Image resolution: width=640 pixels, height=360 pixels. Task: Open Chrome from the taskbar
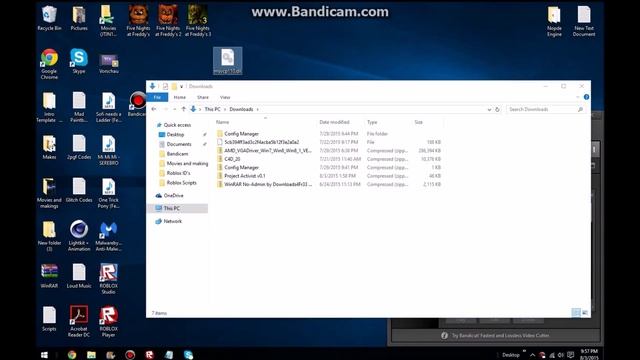72,355
